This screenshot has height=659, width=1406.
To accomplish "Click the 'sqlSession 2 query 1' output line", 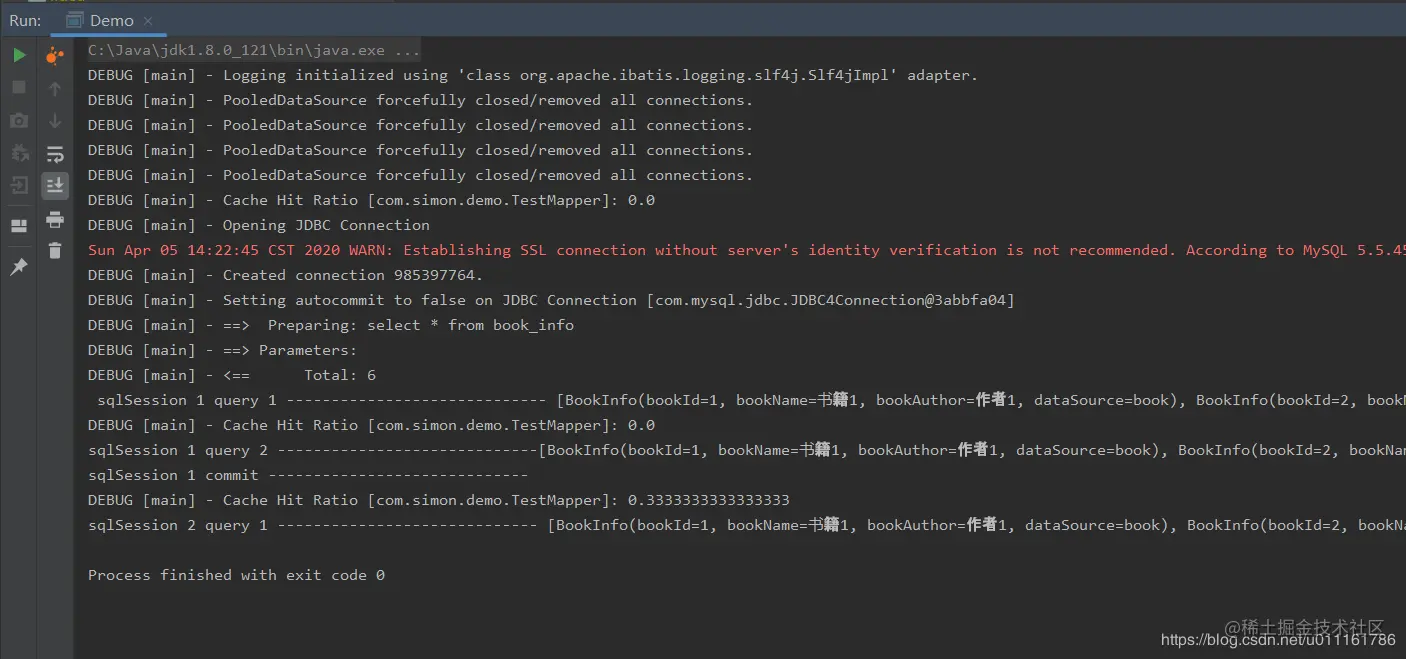I will click(746, 525).
